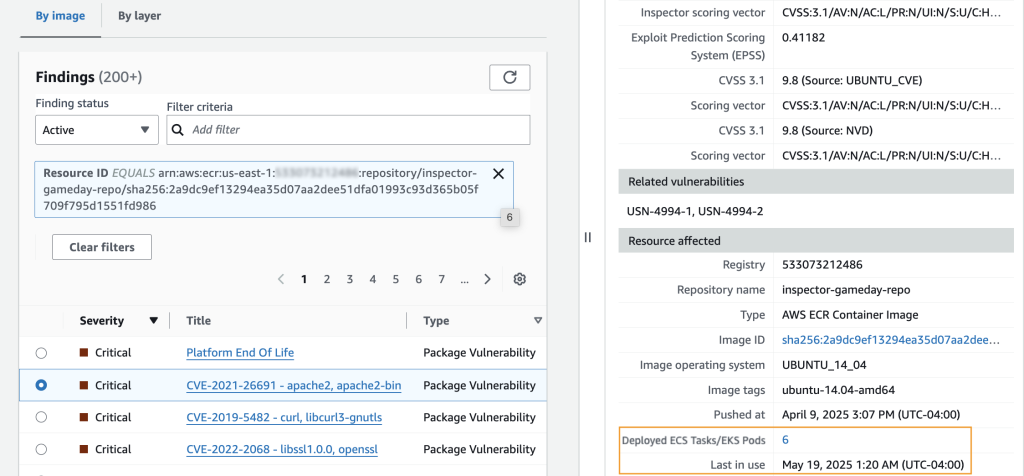Sort findings by Severity column
1024x476 pixels.
153,321
